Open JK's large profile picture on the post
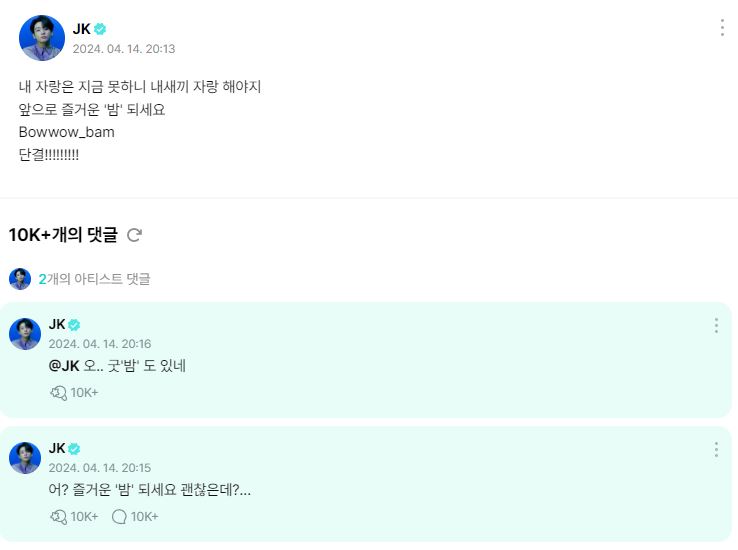Screen dimensions: 738x550 click(42, 38)
